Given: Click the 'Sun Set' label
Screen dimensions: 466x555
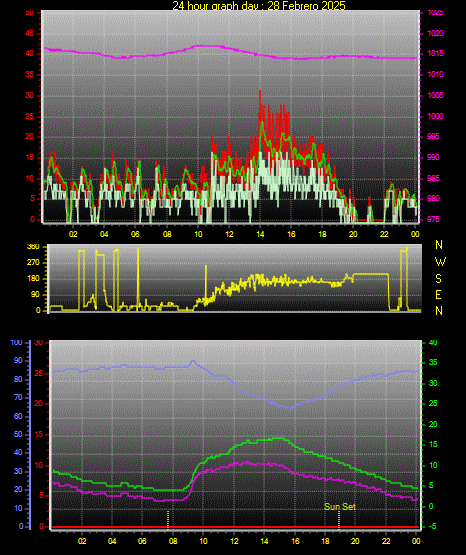Looking at the screenshot, I should pyautogui.click(x=340, y=507).
